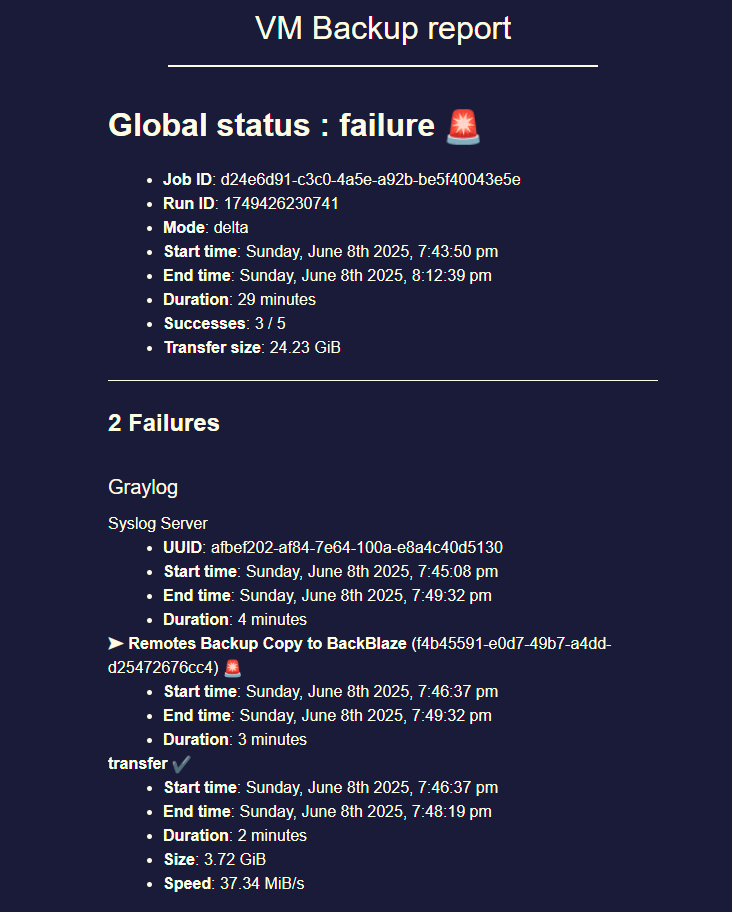Click the VM Backup report title

(383, 28)
